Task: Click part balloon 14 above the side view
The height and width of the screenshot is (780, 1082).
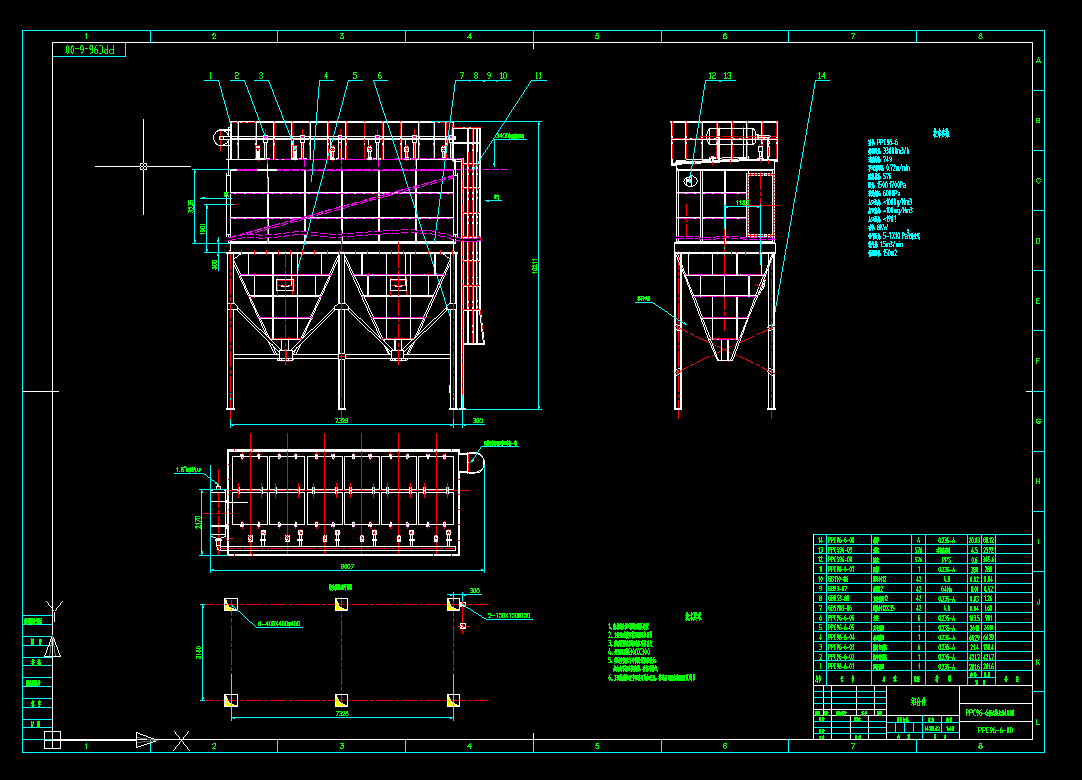Action: click(821, 76)
